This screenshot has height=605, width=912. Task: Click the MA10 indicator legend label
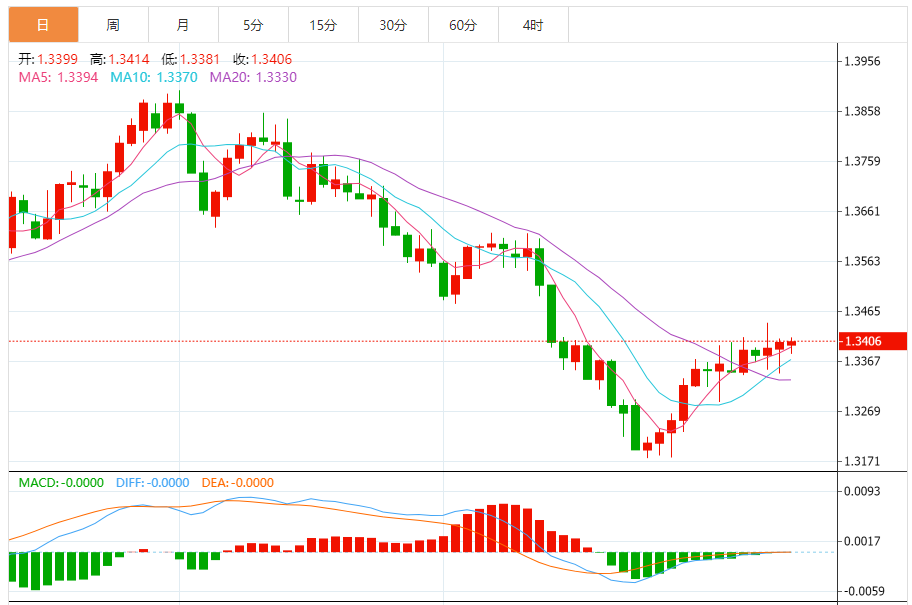[x=152, y=77]
